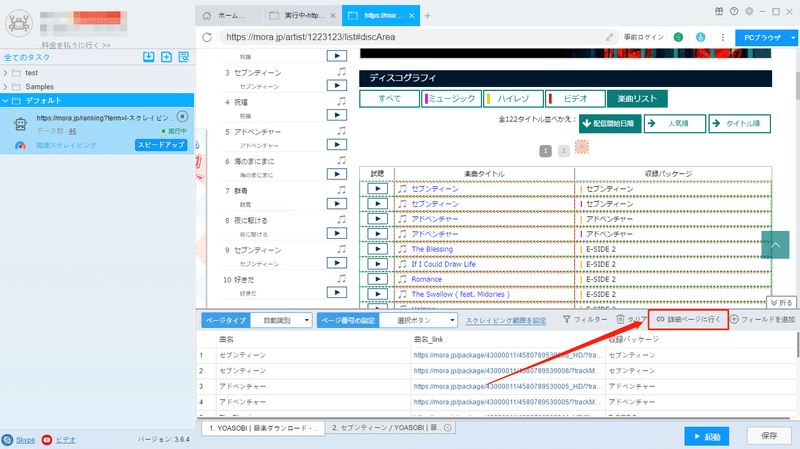This screenshot has width=800, height=449.
Task: Open the フィルター option
Action: [x=585, y=319]
